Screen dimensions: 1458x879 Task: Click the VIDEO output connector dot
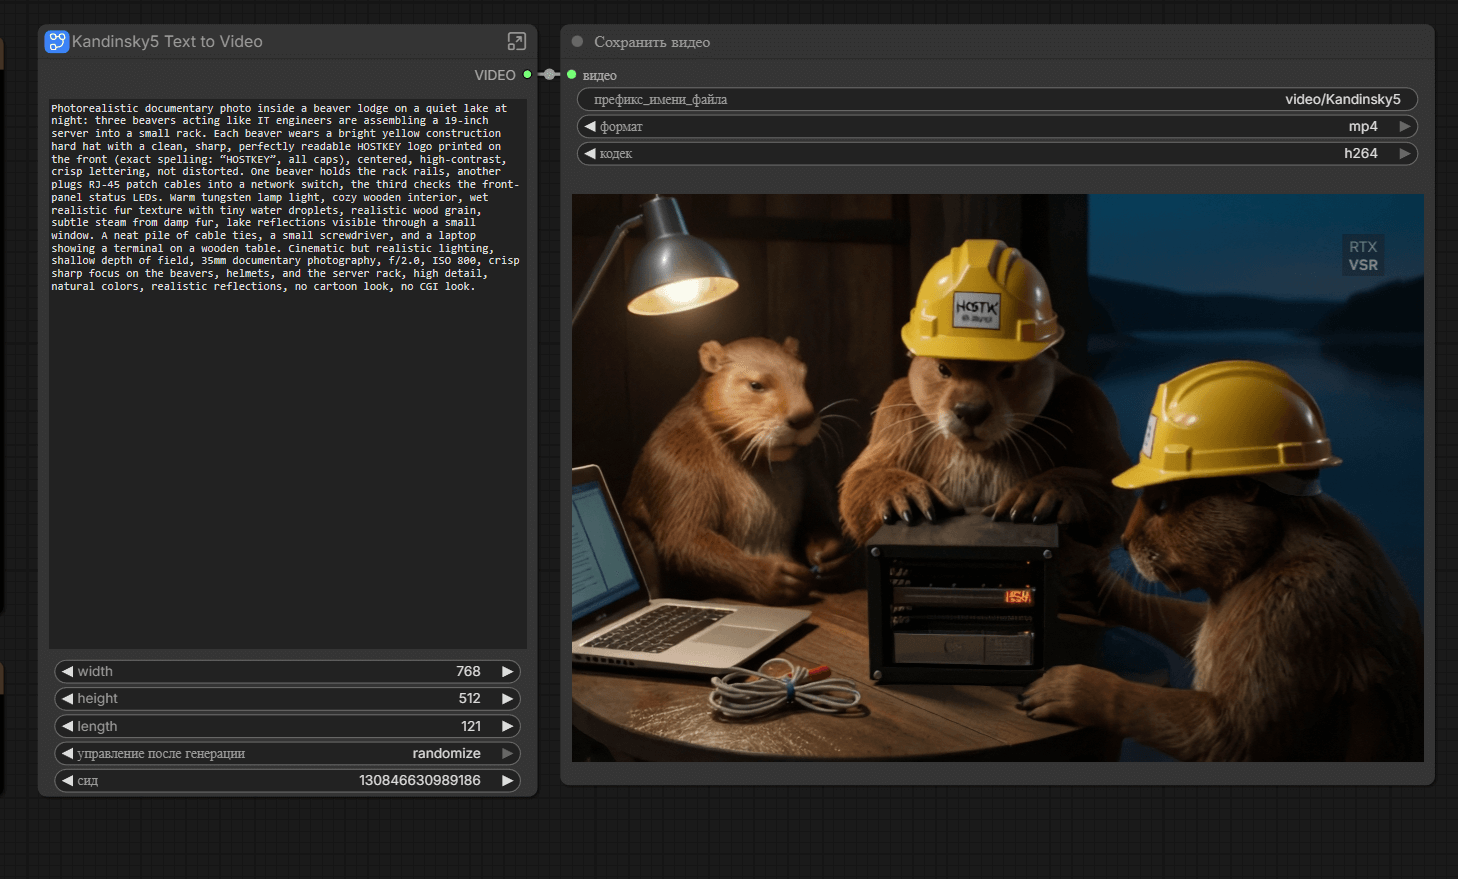coord(527,75)
